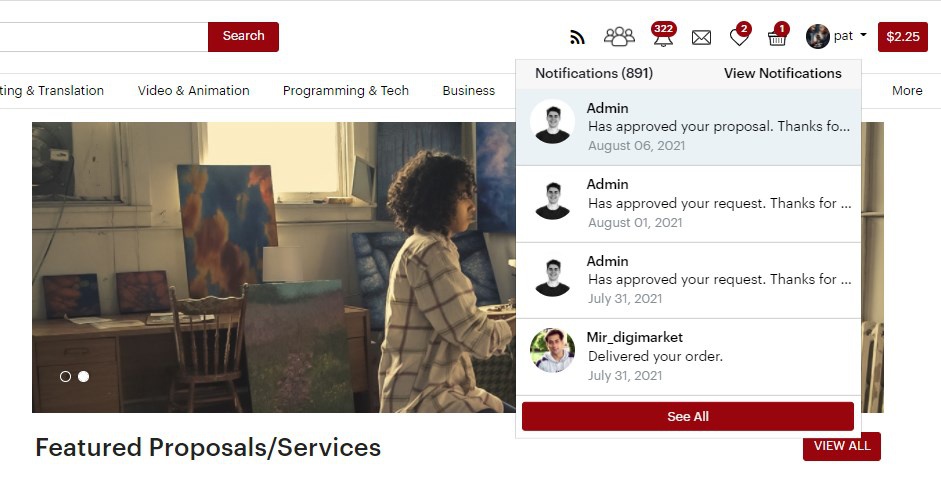
Task: Click the View Notifications link
Action: (782, 73)
